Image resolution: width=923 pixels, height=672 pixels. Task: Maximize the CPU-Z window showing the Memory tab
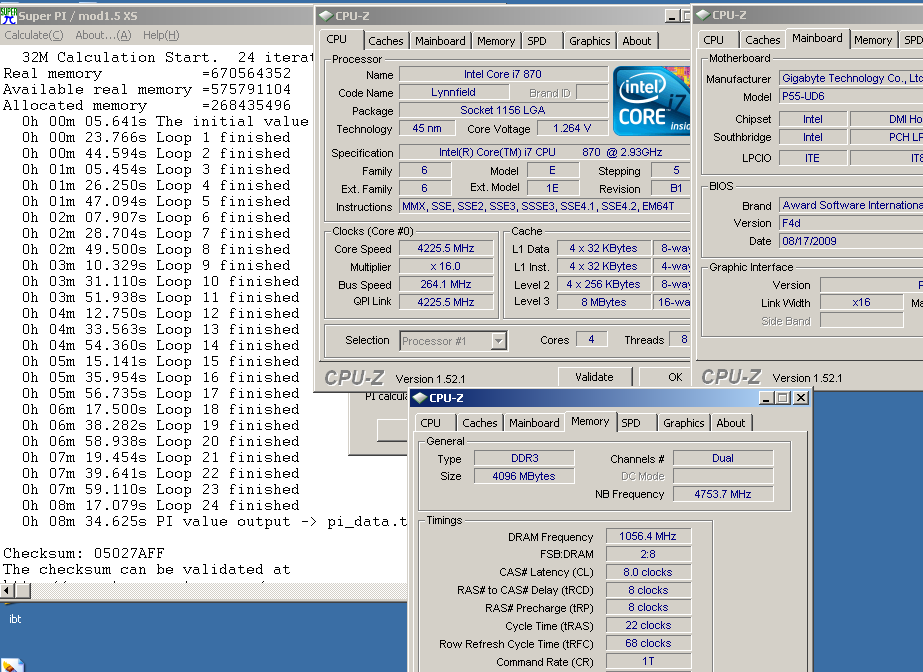pos(782,398)
